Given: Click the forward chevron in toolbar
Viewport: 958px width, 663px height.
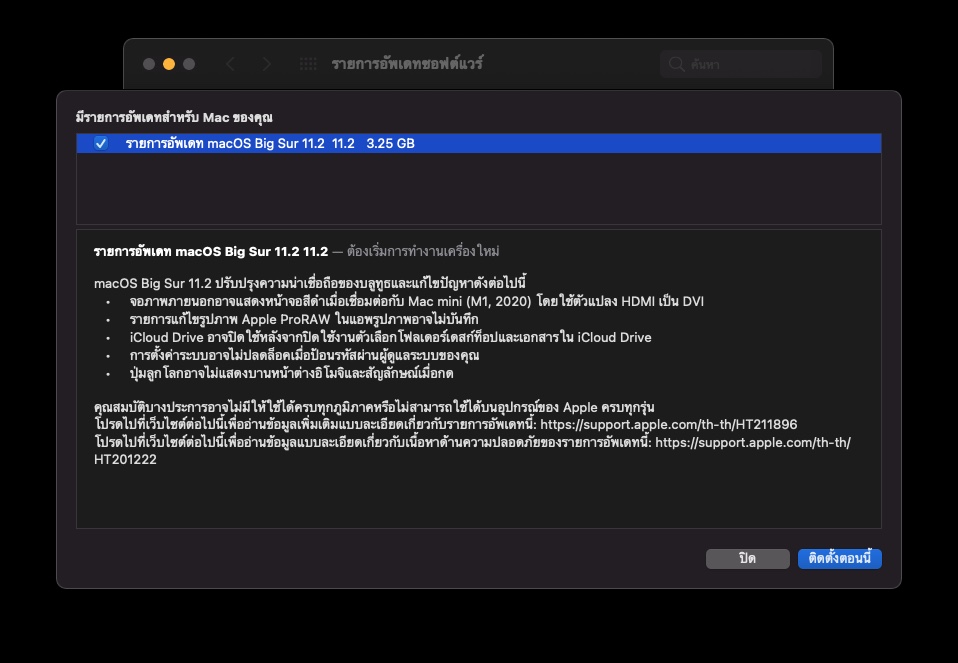Looking at the screenshot, I should click(x=266, y=64).
